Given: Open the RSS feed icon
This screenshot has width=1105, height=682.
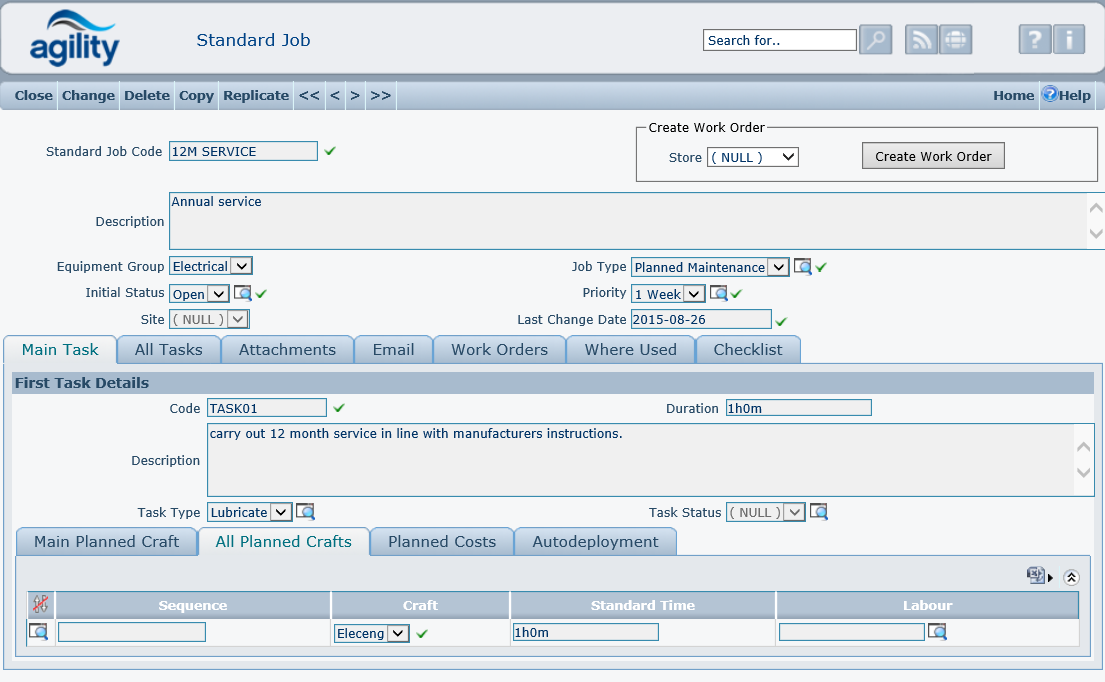Looking at the screenshot, I should [x=921, y=40].
